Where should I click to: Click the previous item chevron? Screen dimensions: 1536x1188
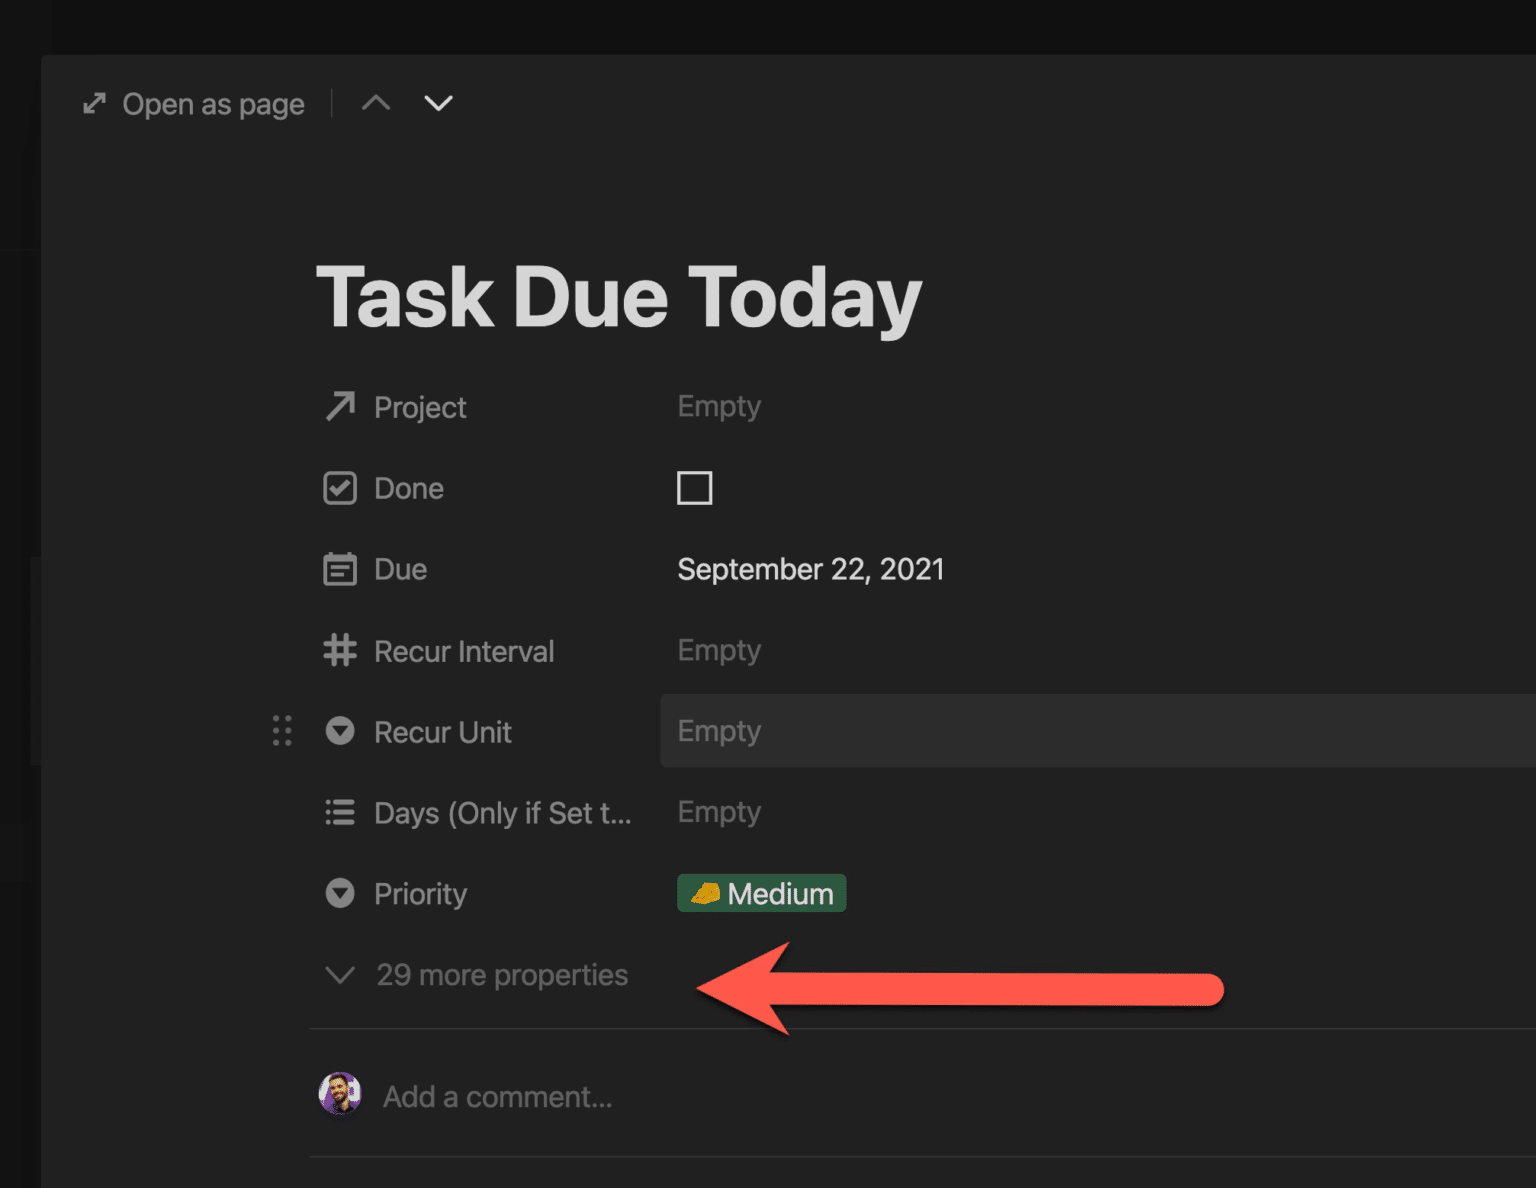click(x=375, y=102)
